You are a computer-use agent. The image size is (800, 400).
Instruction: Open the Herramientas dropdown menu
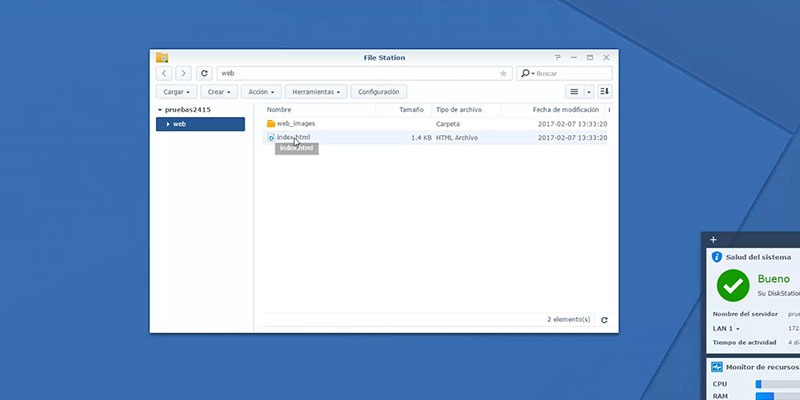316,92
